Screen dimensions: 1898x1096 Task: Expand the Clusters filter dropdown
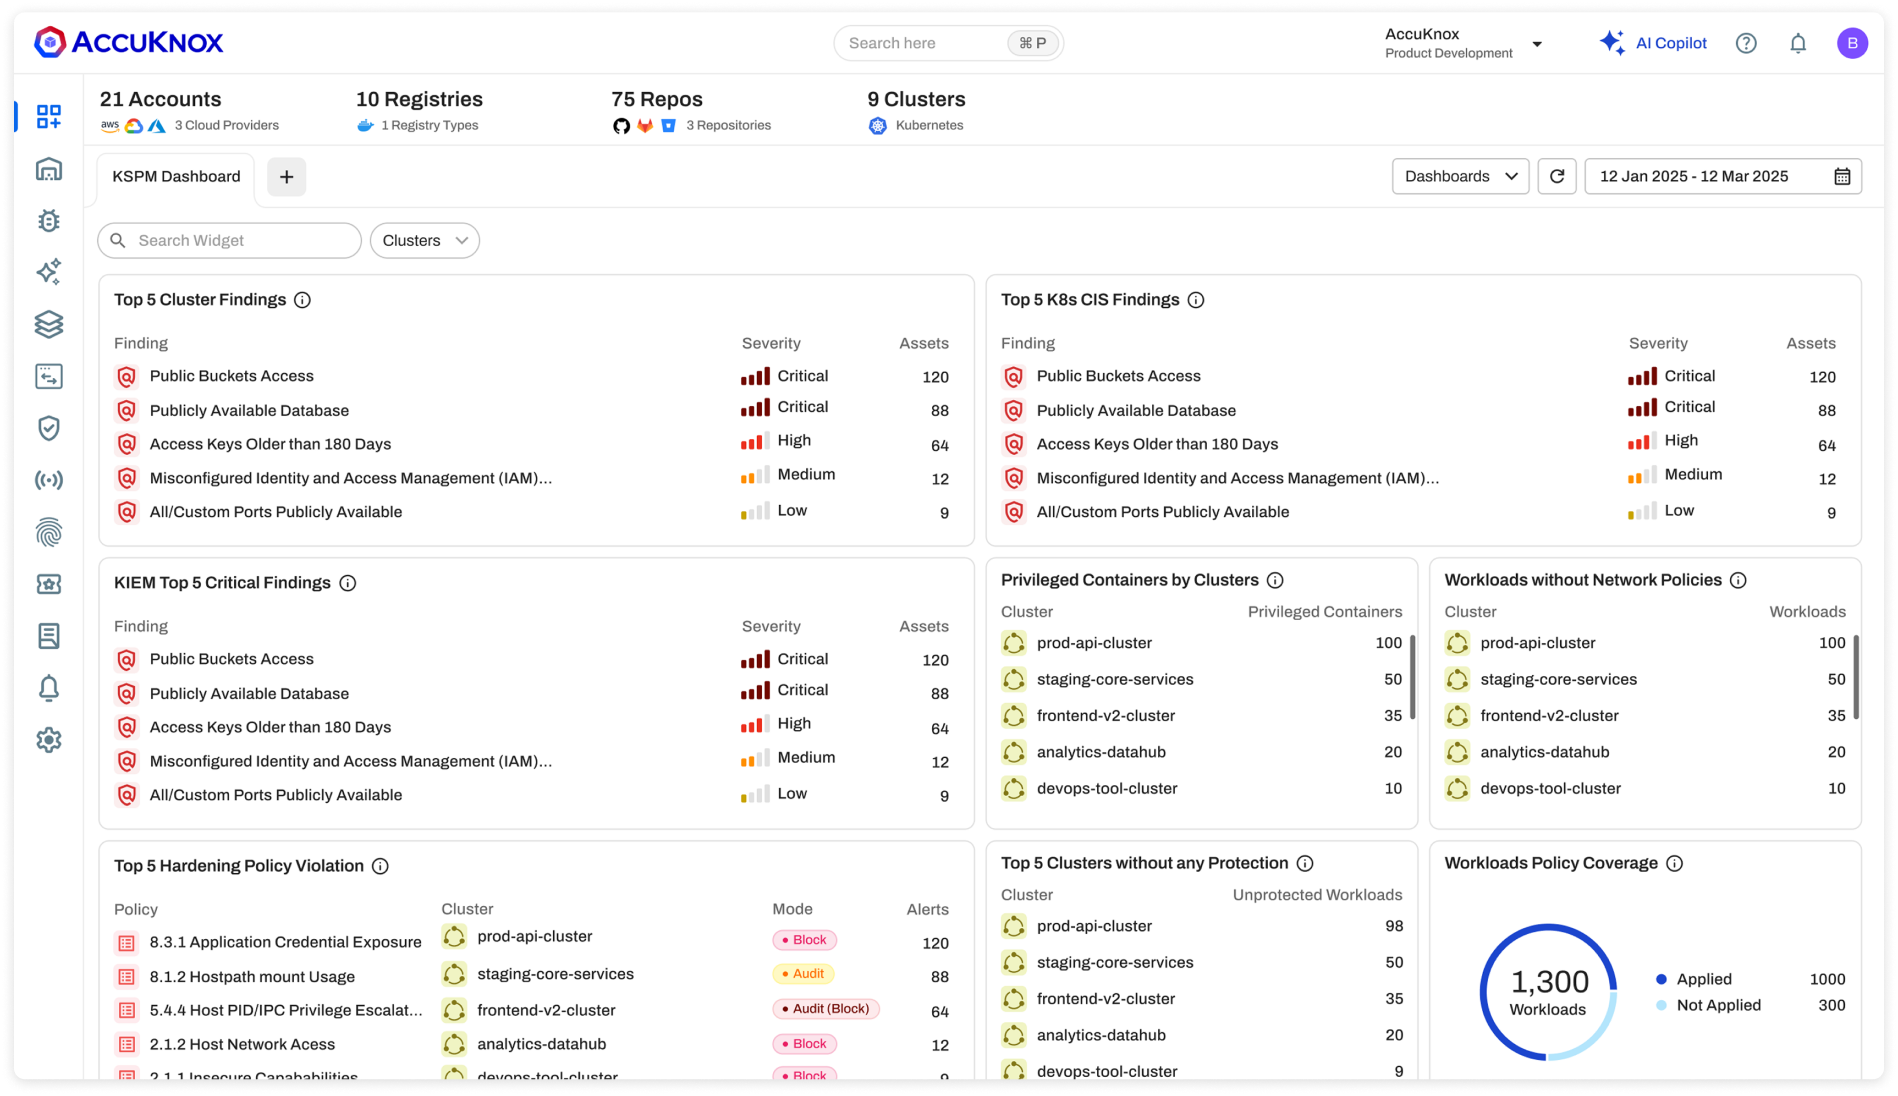pyautogui.click(x=424, y=240)
